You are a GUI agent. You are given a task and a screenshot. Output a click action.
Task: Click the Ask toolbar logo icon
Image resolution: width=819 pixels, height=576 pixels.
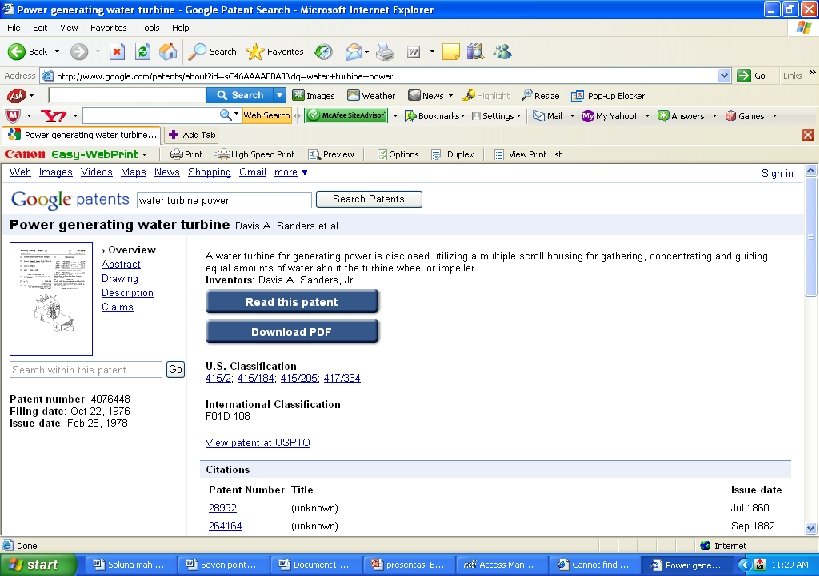(x=16, y=96)
